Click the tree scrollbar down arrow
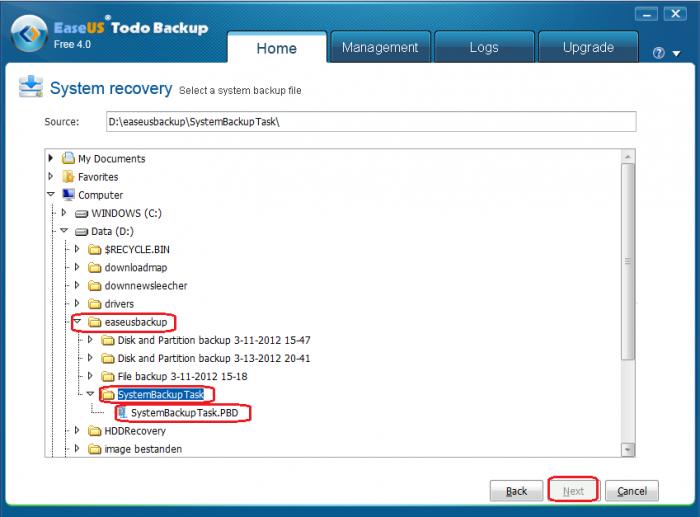 (628, 450)
